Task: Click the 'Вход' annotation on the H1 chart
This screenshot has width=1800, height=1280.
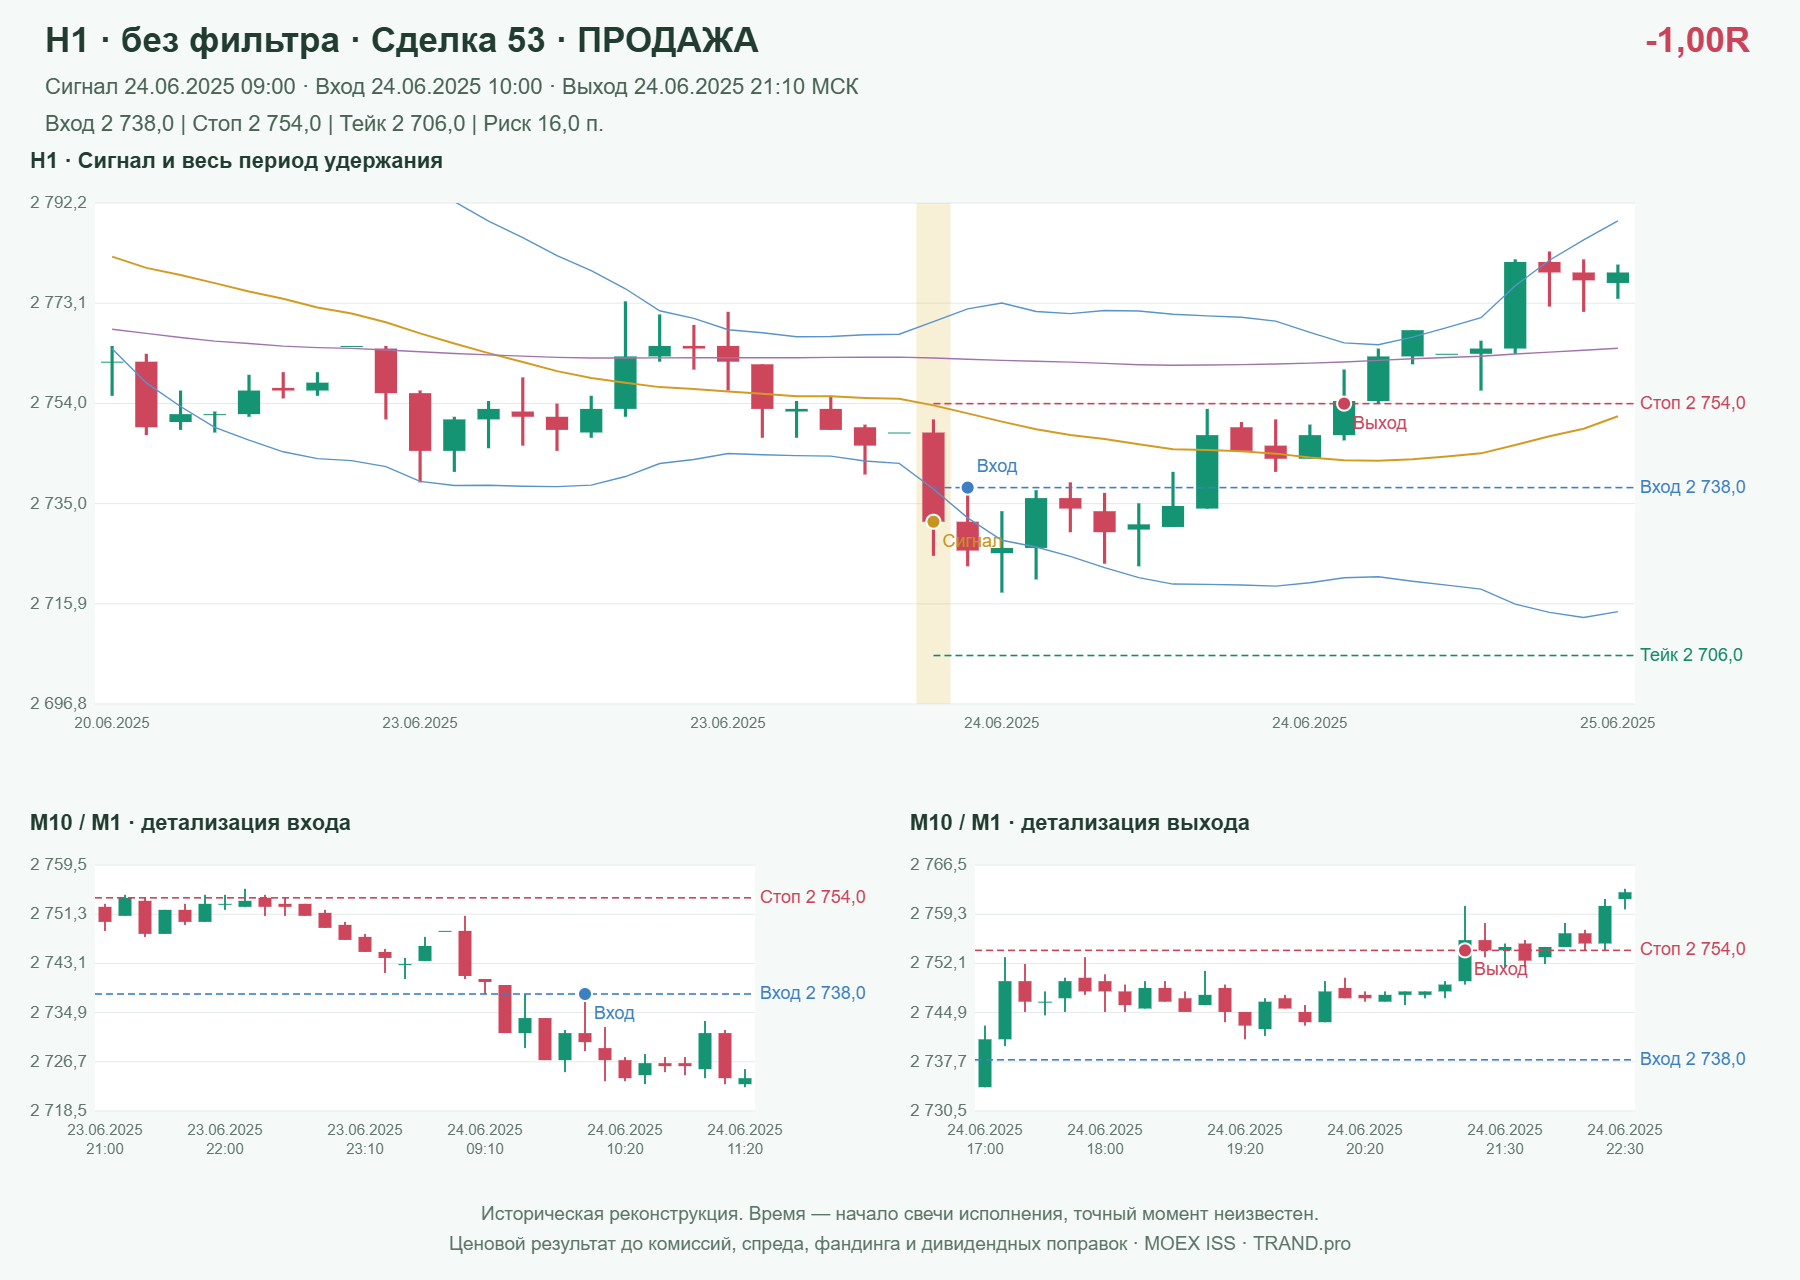Action: [x=997, y=466]
